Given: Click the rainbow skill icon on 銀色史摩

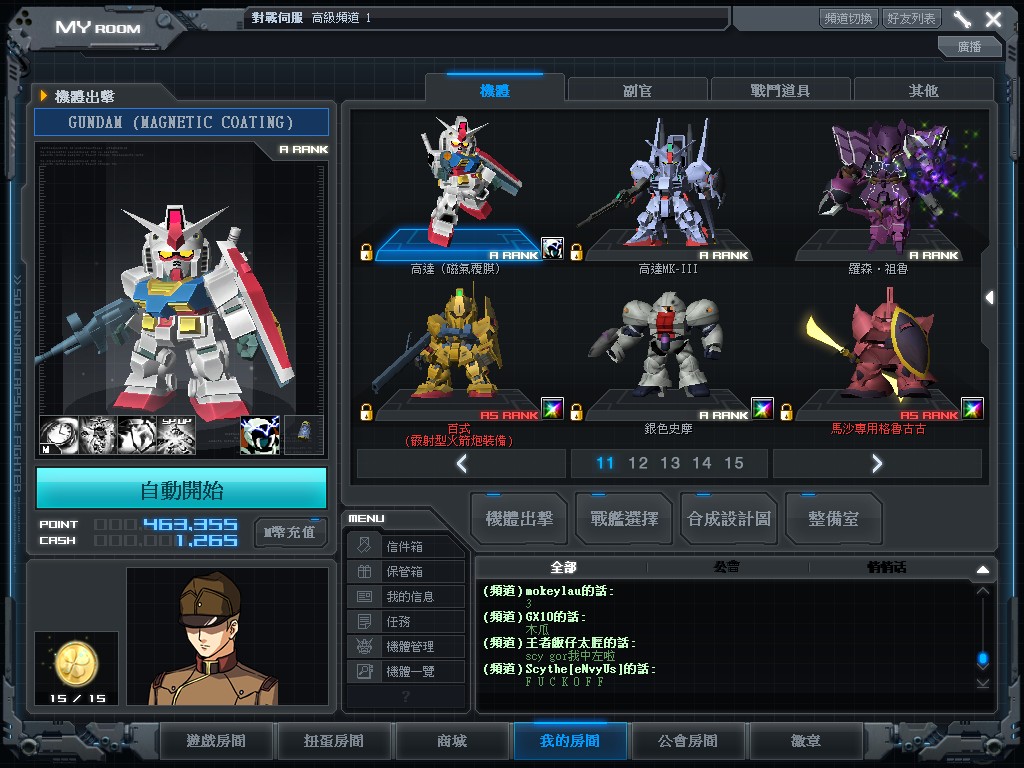Looking at the screenshot, I should (762, 409).
